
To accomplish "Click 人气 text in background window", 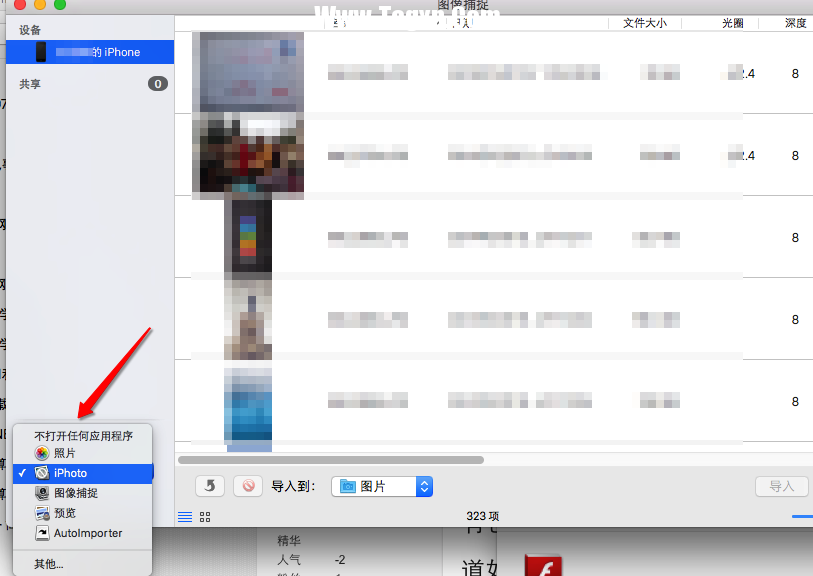I will click(x=289, y=560).
